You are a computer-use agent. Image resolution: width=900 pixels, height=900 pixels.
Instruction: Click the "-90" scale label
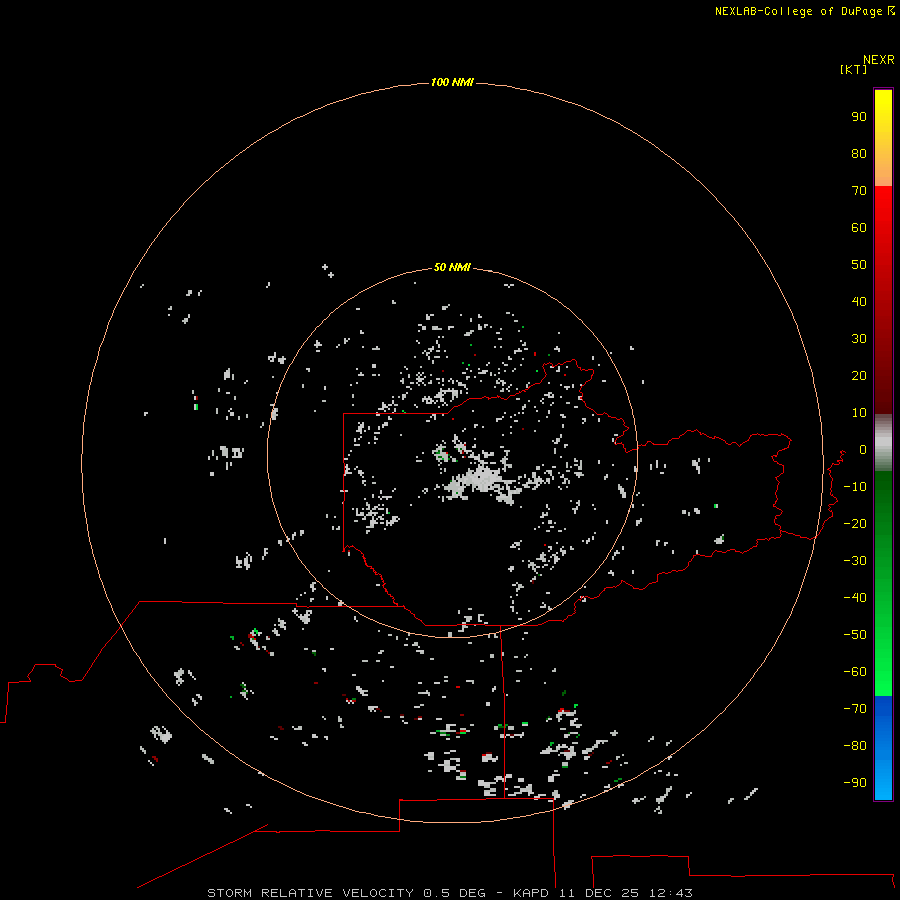tap(855, 782)
